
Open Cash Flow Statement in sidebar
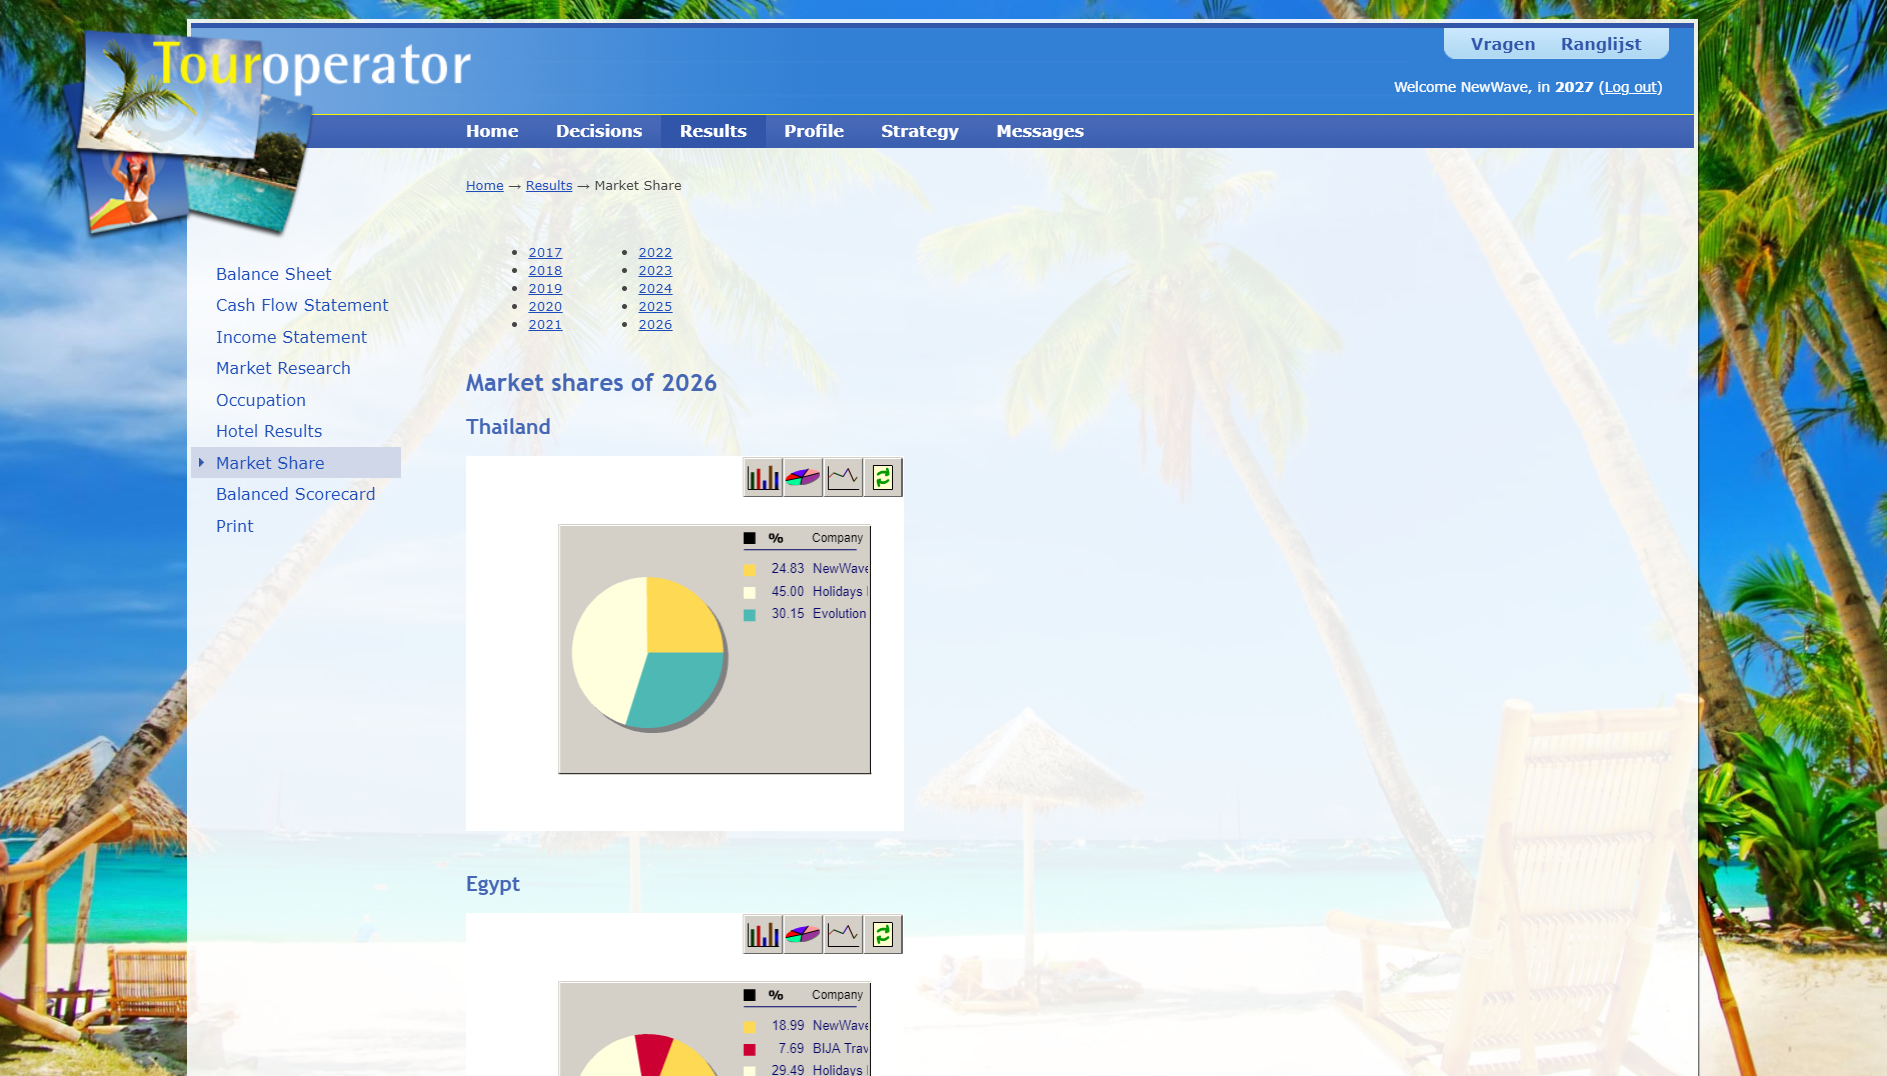[x=302, y=305]
